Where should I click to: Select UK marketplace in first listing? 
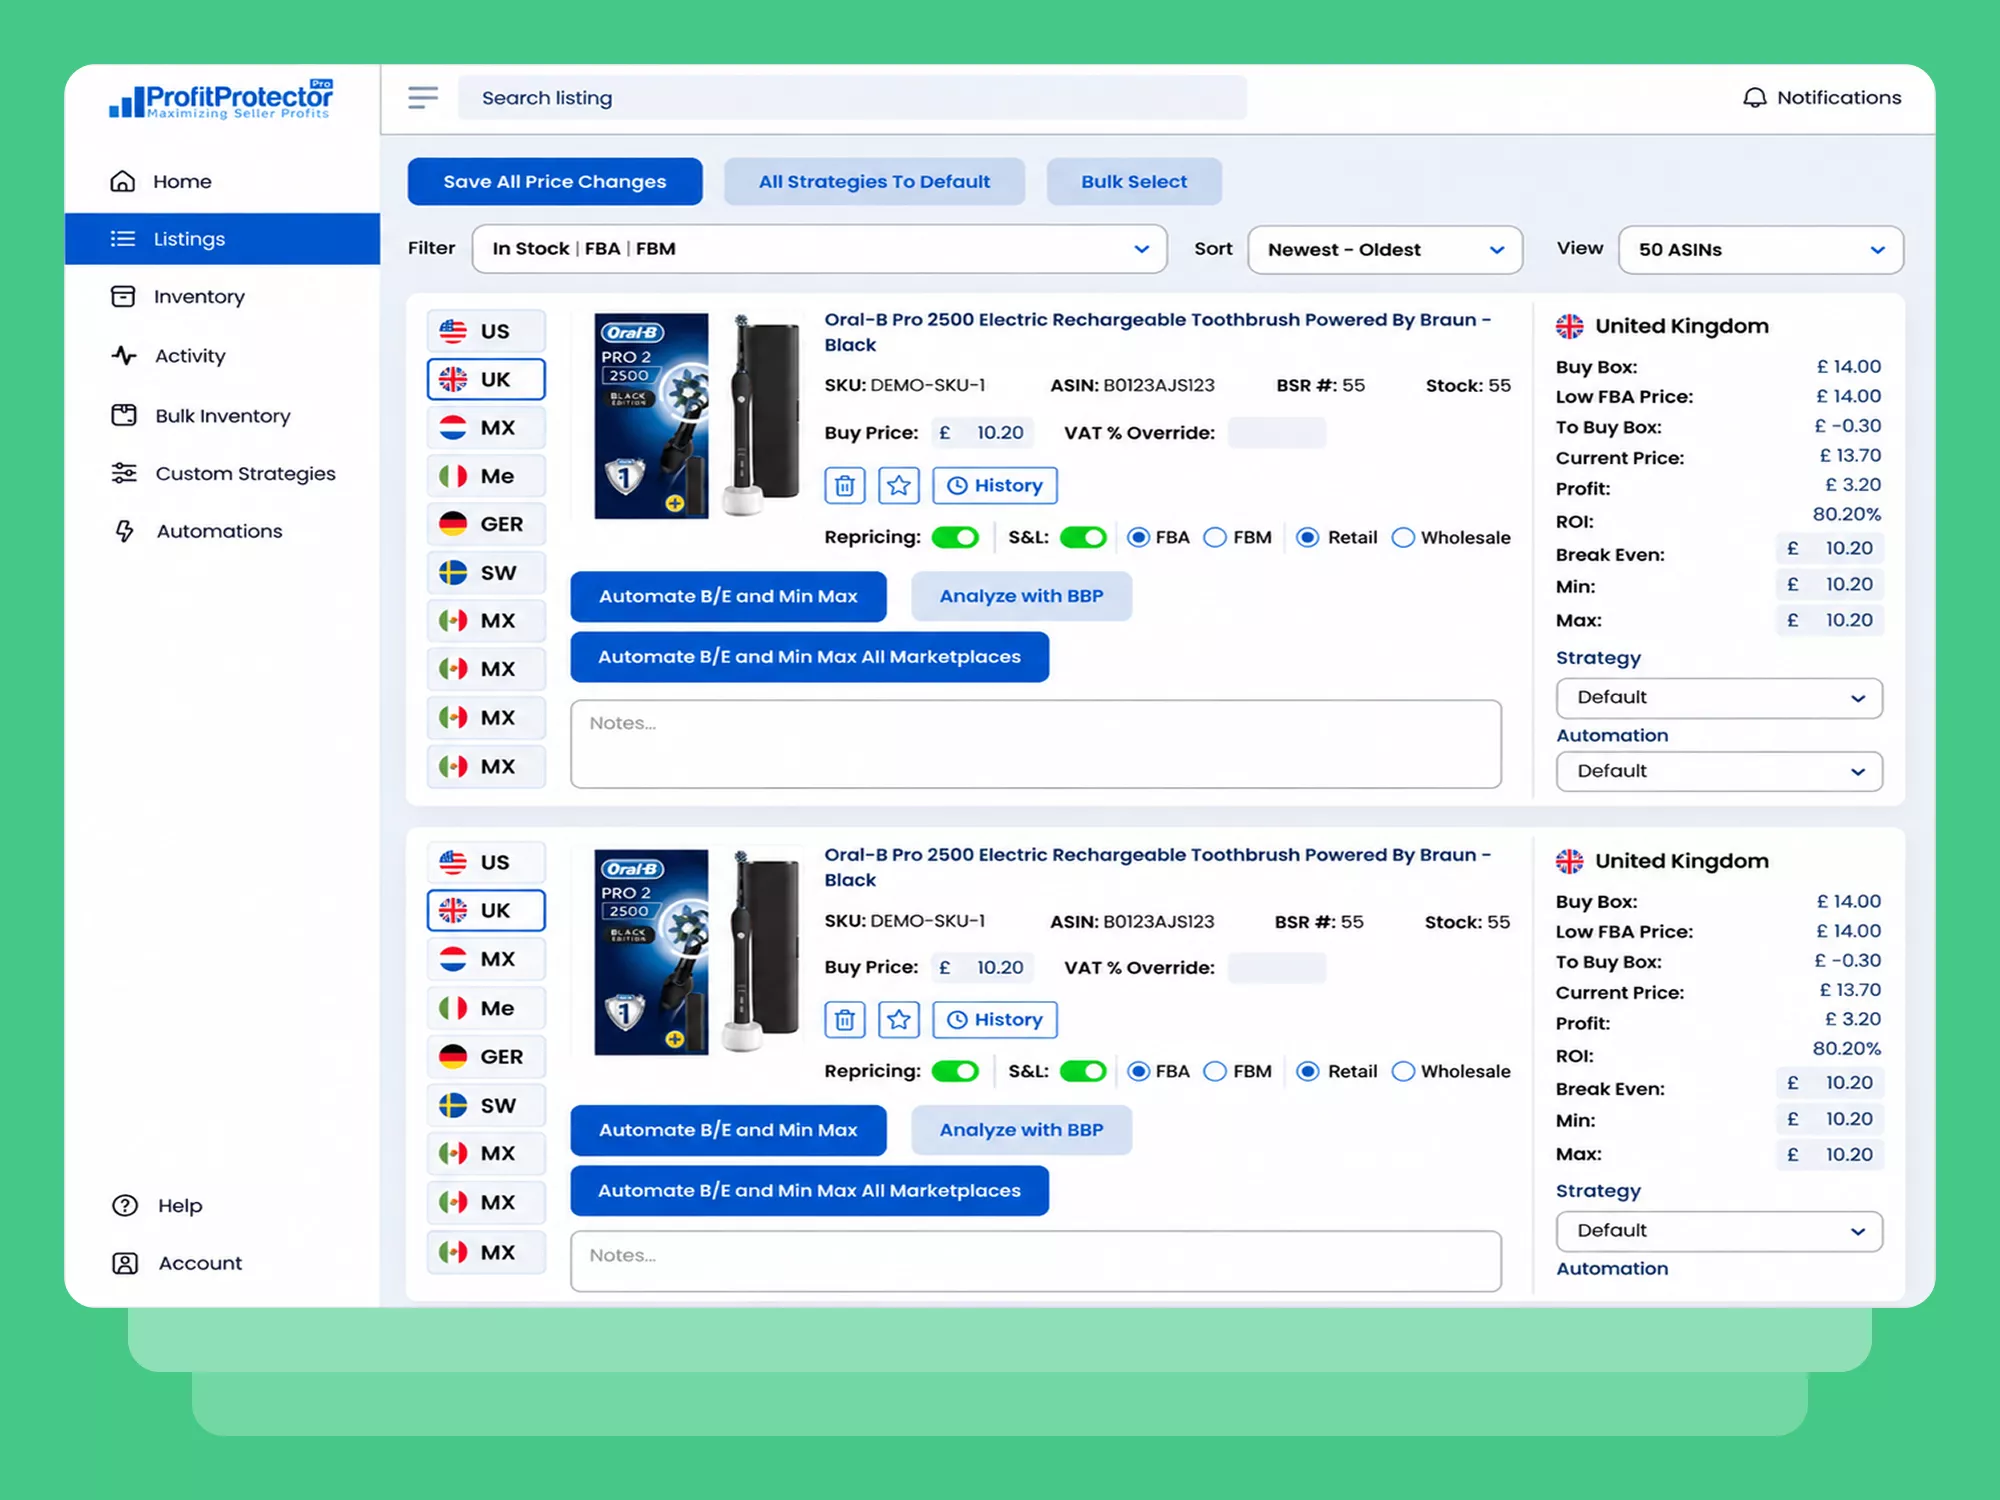[486, 379]
